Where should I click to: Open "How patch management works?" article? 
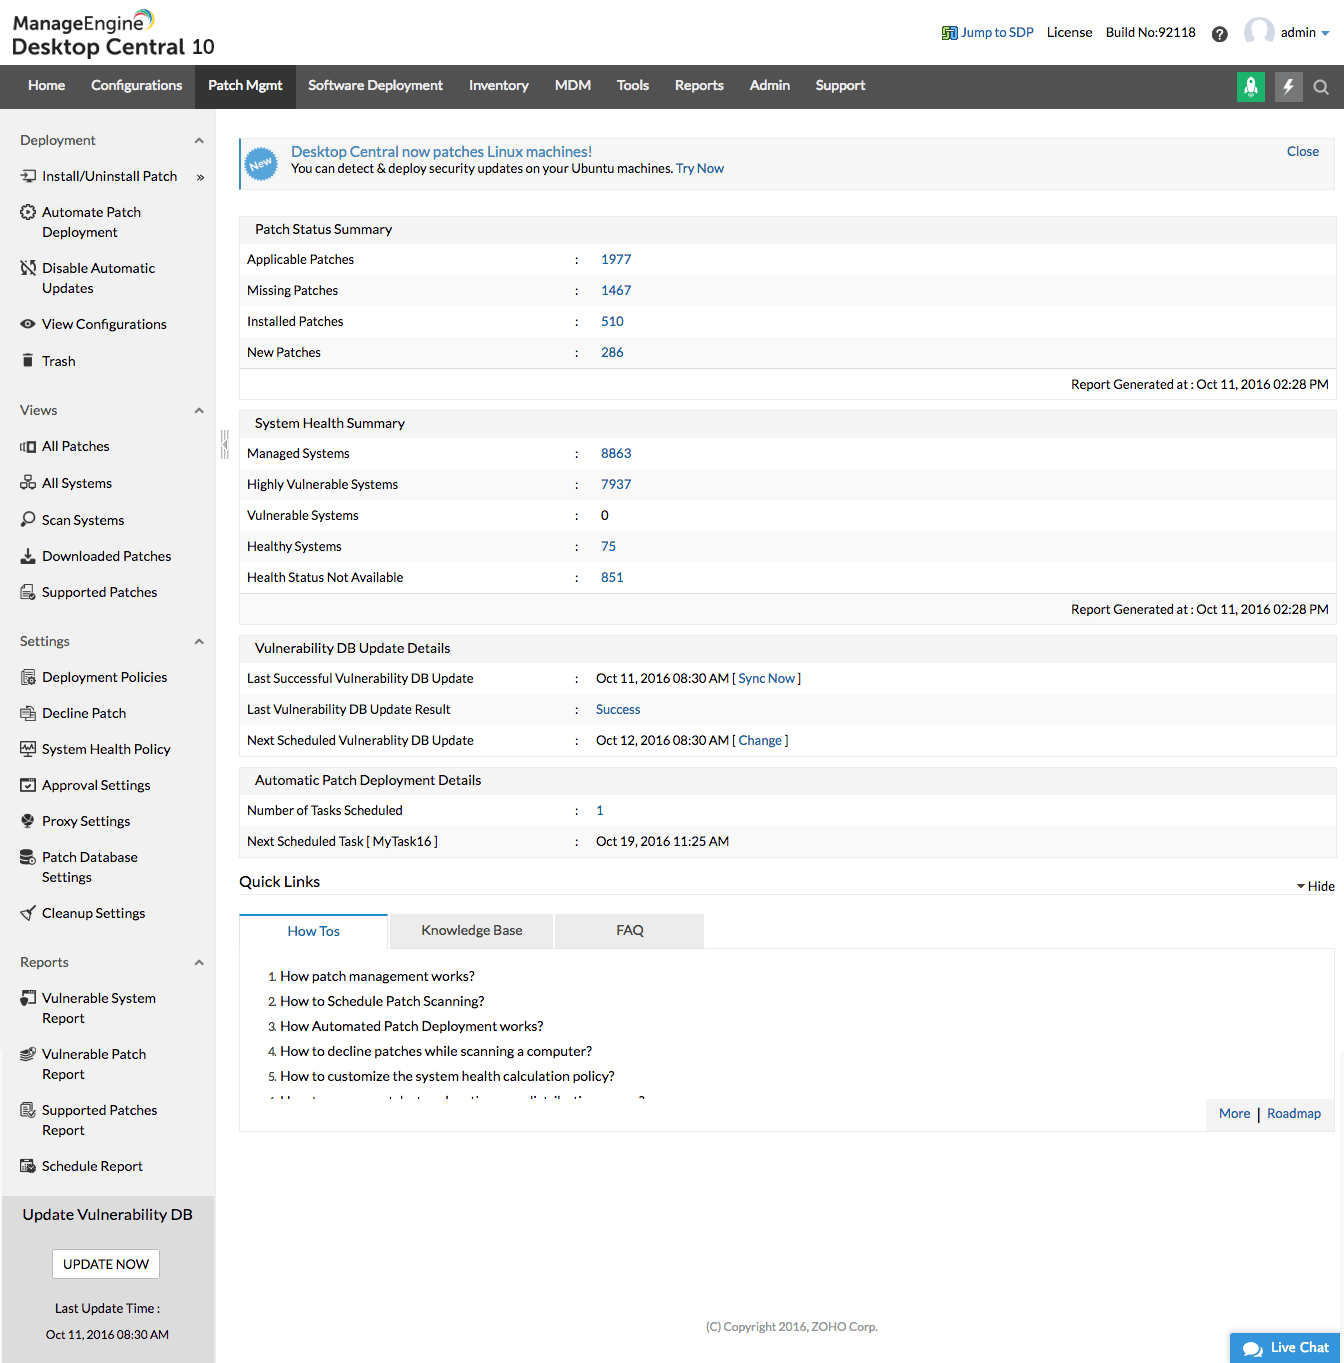pyautogui.click(x=377, y=976)
